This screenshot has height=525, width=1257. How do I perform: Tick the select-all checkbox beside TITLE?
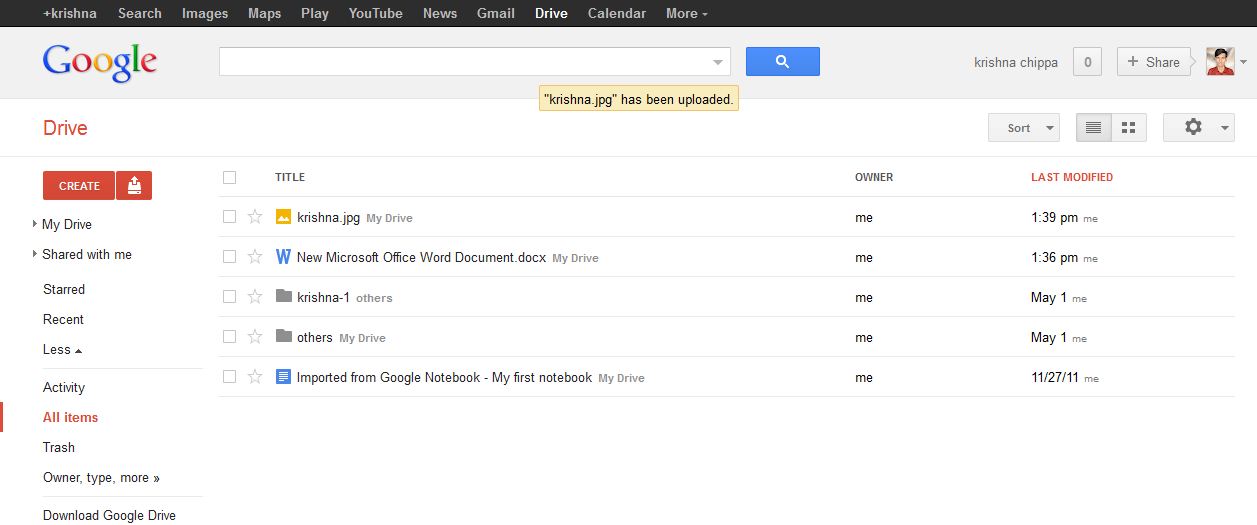[x=230, y=177]
